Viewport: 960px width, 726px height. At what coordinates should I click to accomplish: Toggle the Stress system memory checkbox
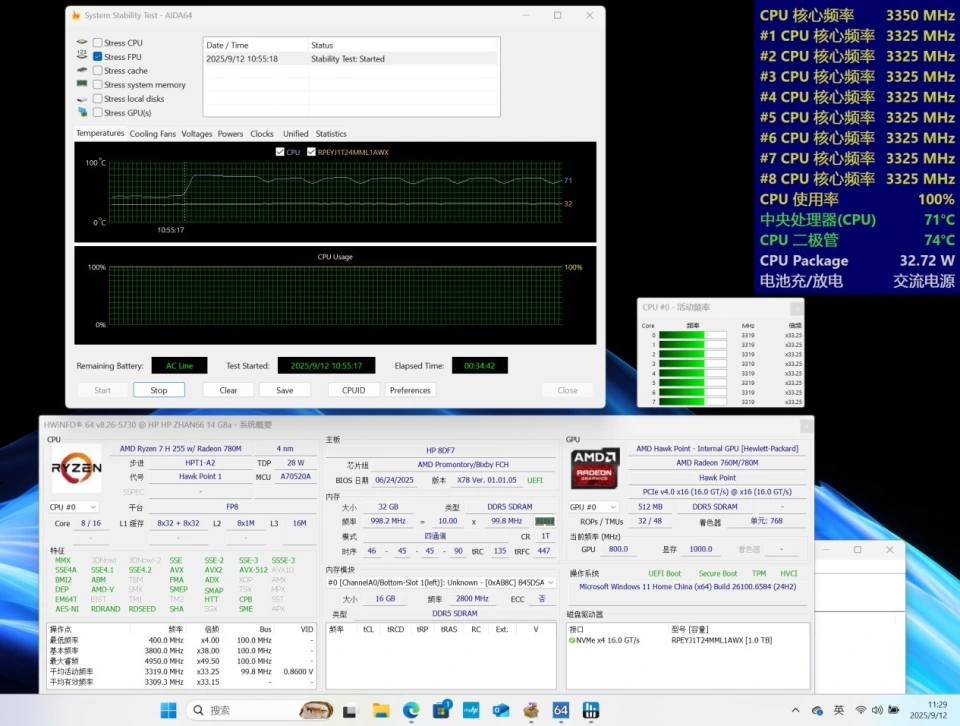click(x=98, y=85)
